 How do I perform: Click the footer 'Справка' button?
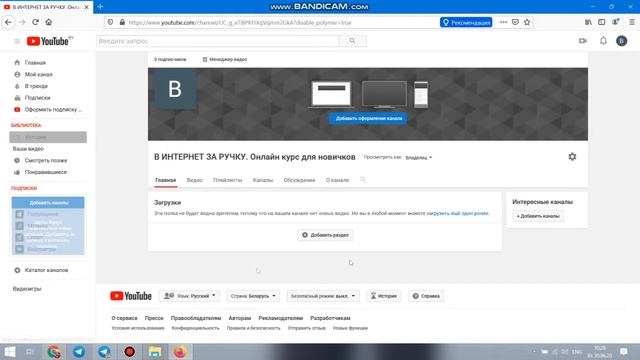pos(426,296)
